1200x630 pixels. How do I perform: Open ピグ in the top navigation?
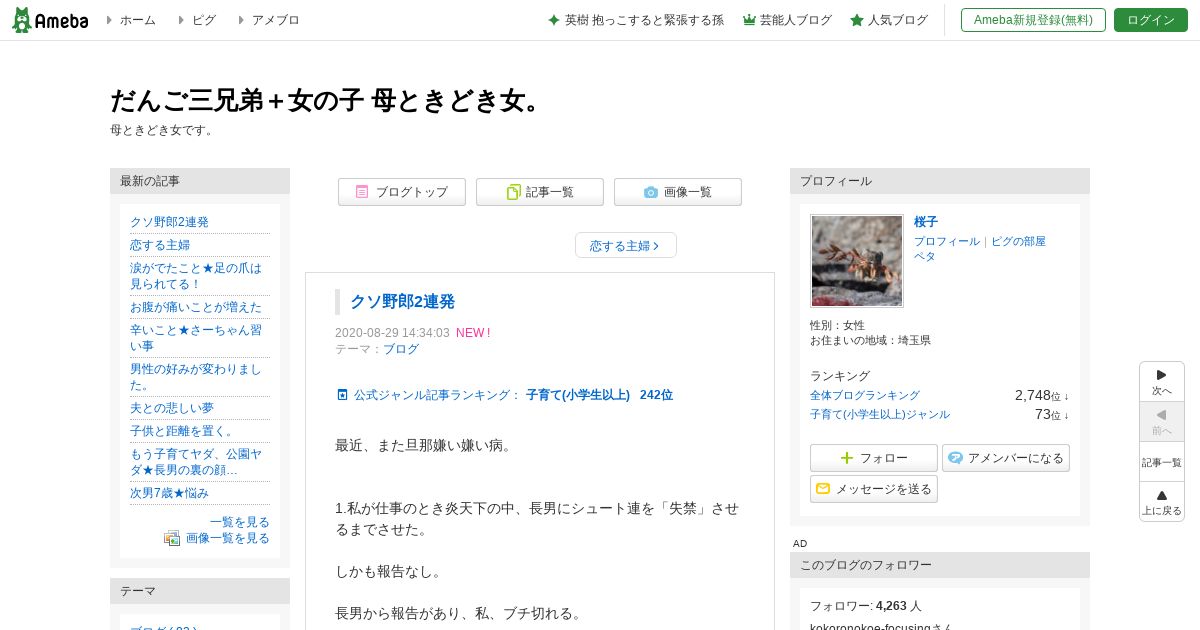coord(203,20)
